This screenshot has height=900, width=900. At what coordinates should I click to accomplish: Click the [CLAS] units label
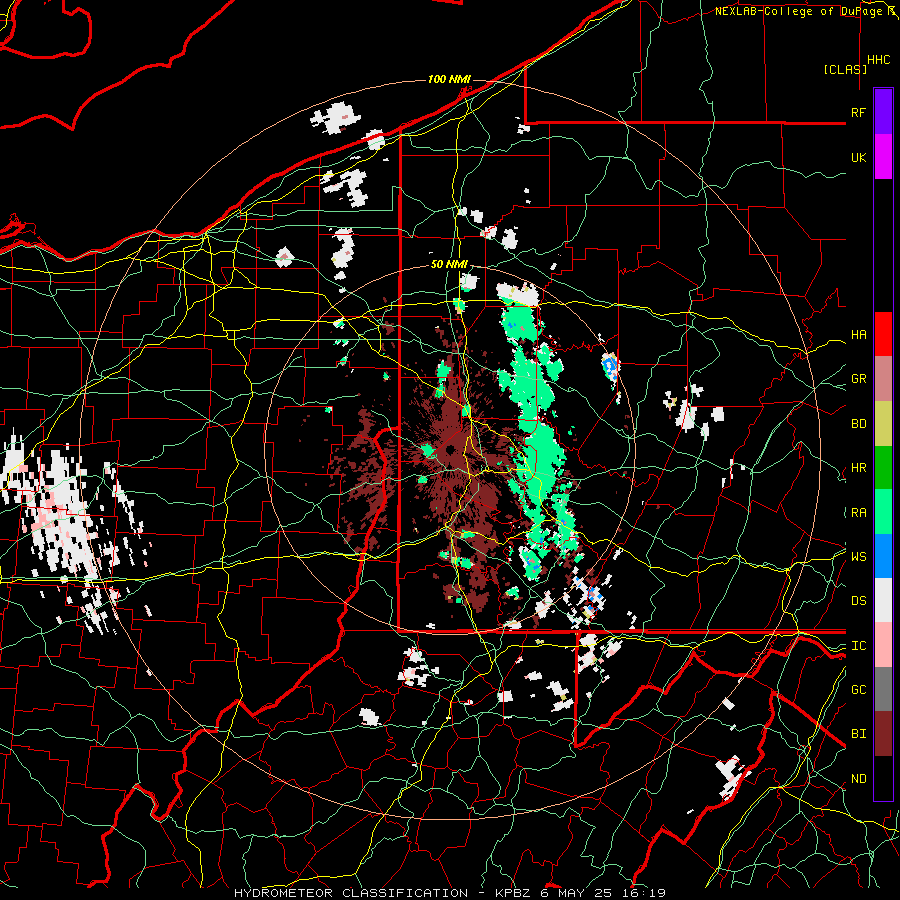click(845, 69)
